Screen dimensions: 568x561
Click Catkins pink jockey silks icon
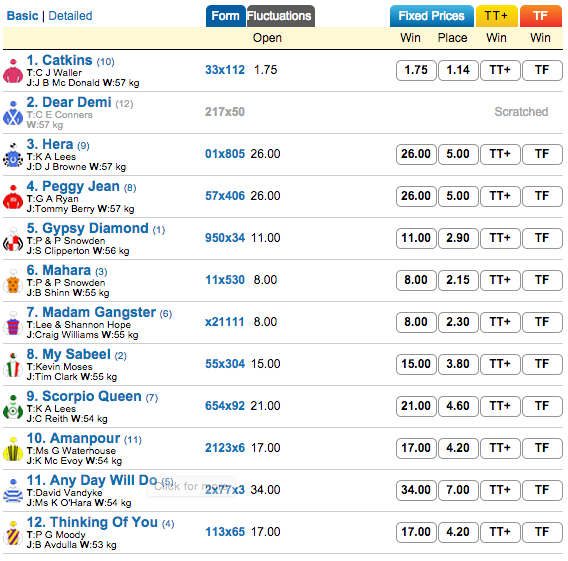[x=13, y=71]
